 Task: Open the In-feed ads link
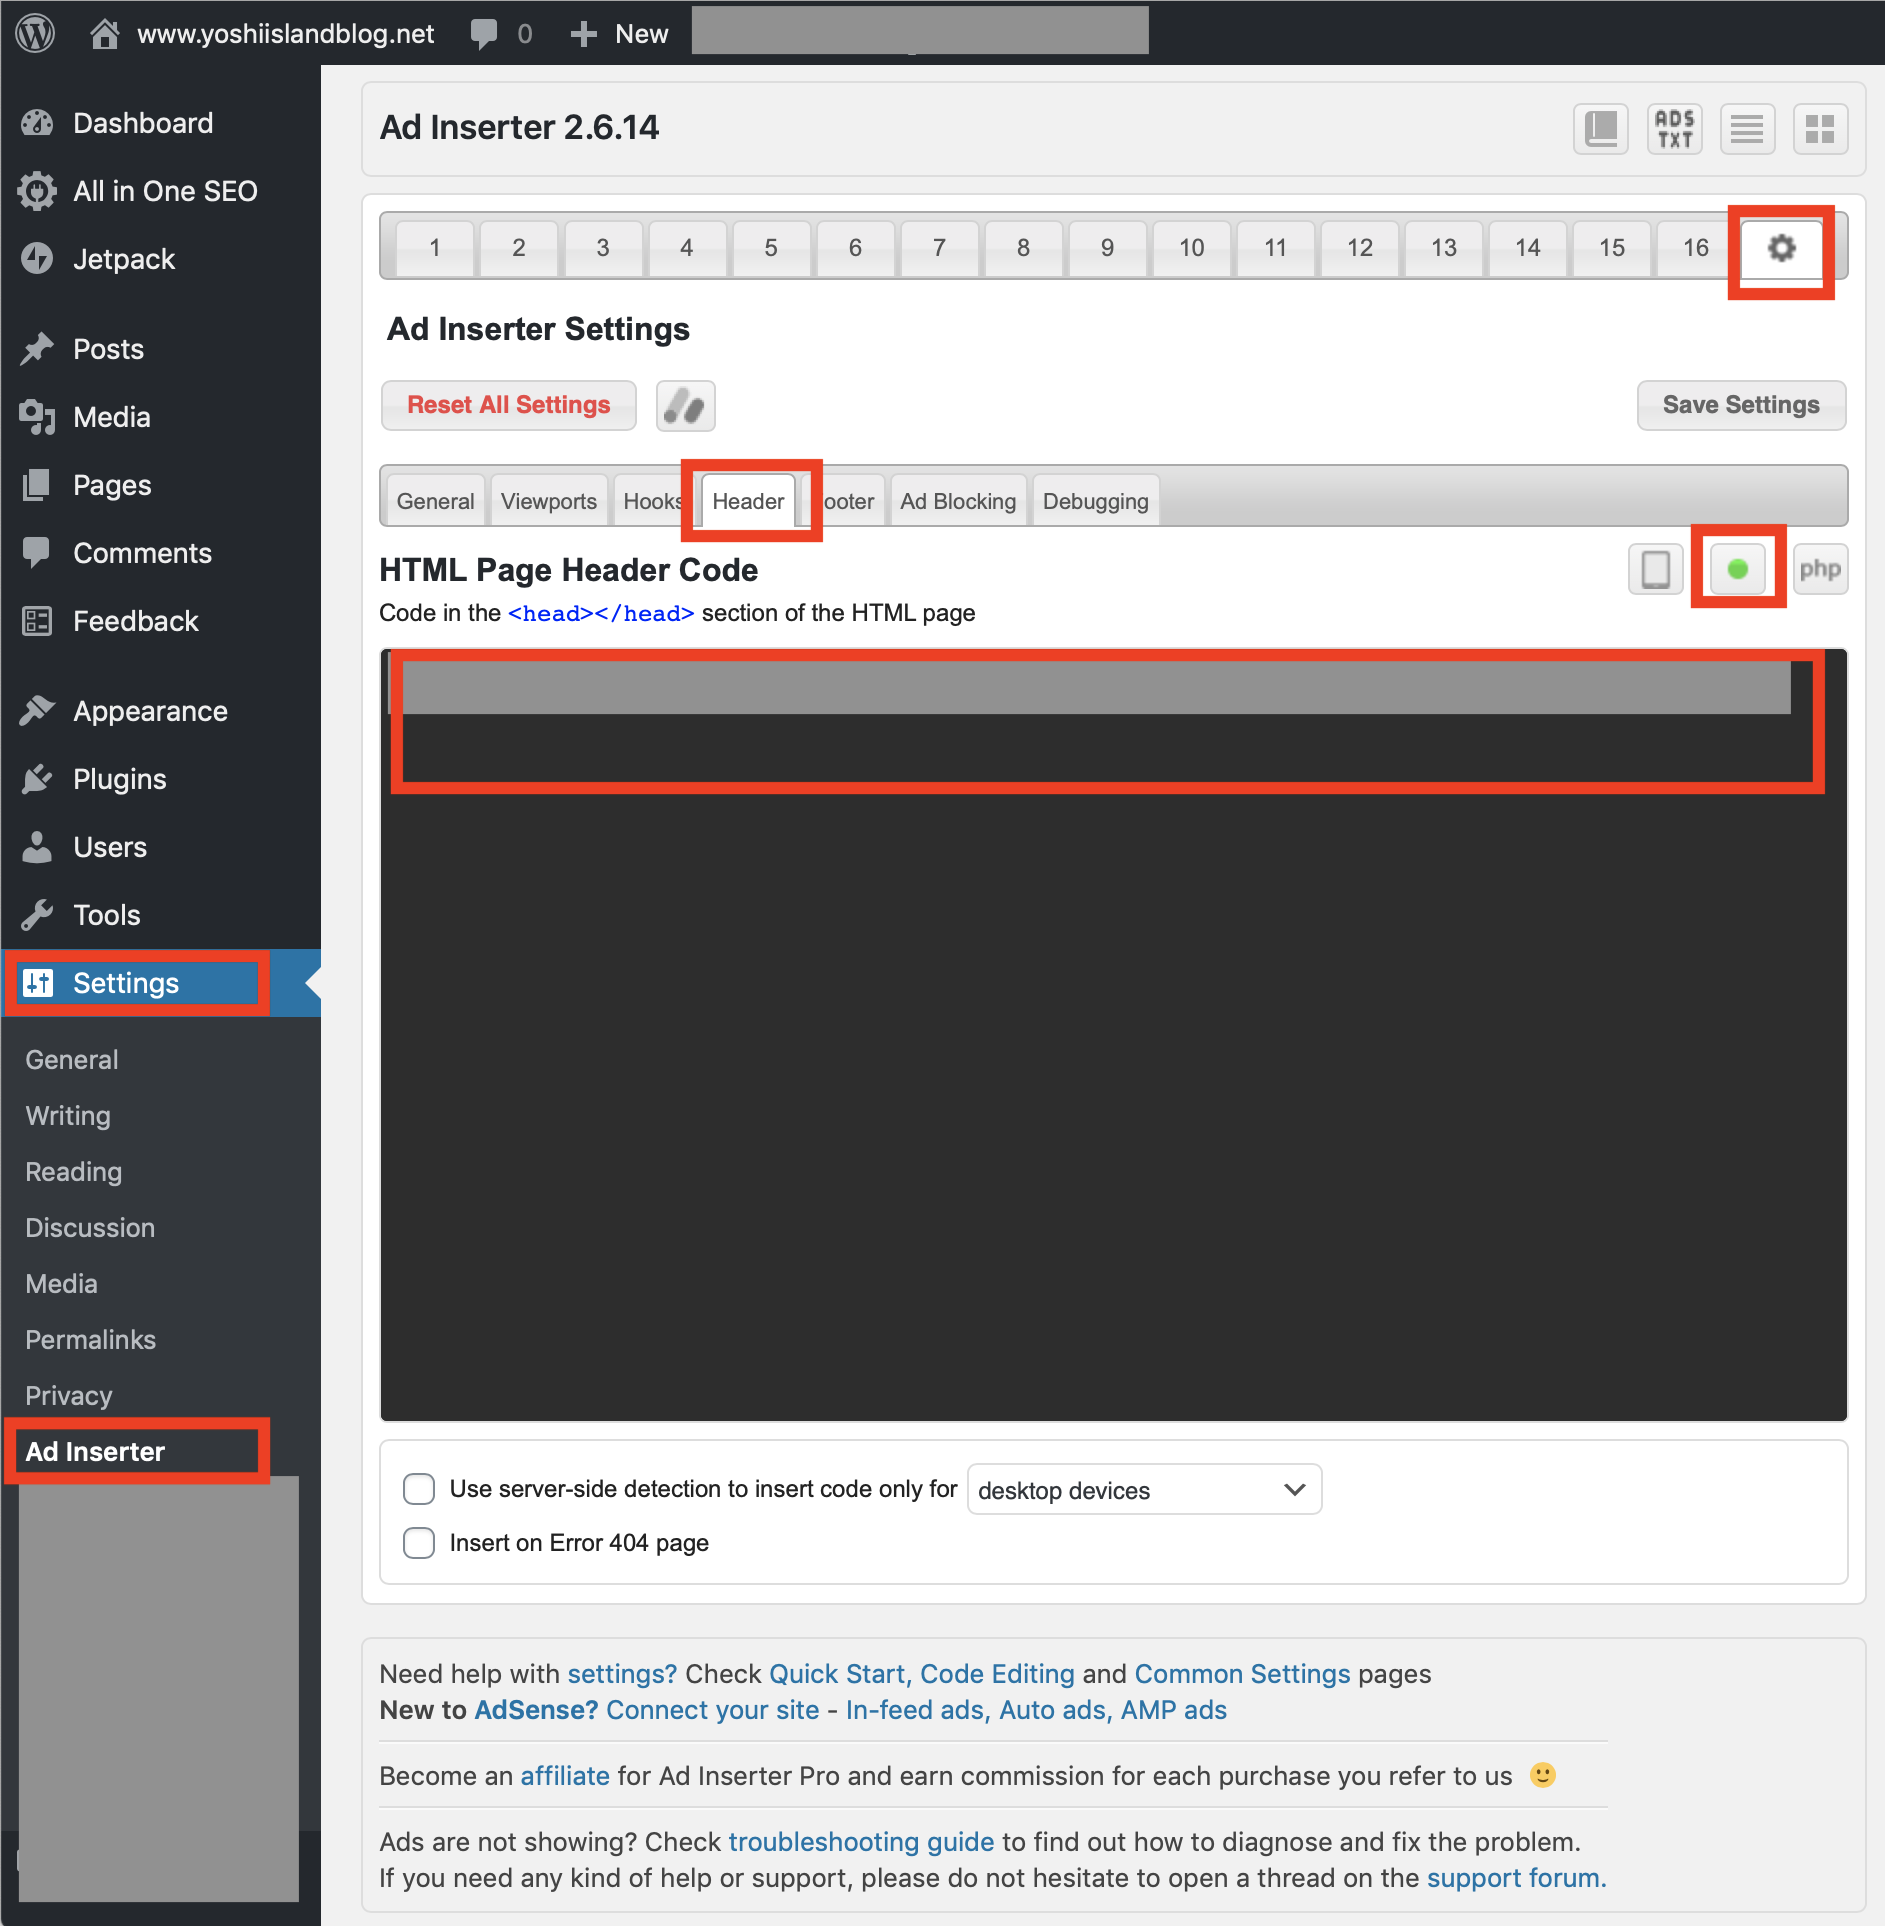coord(918,1710)
